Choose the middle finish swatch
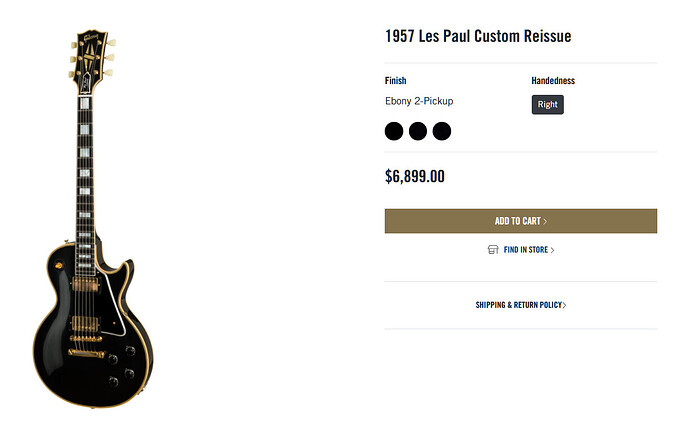Viewport: 690px width, 429px height. 418,131
